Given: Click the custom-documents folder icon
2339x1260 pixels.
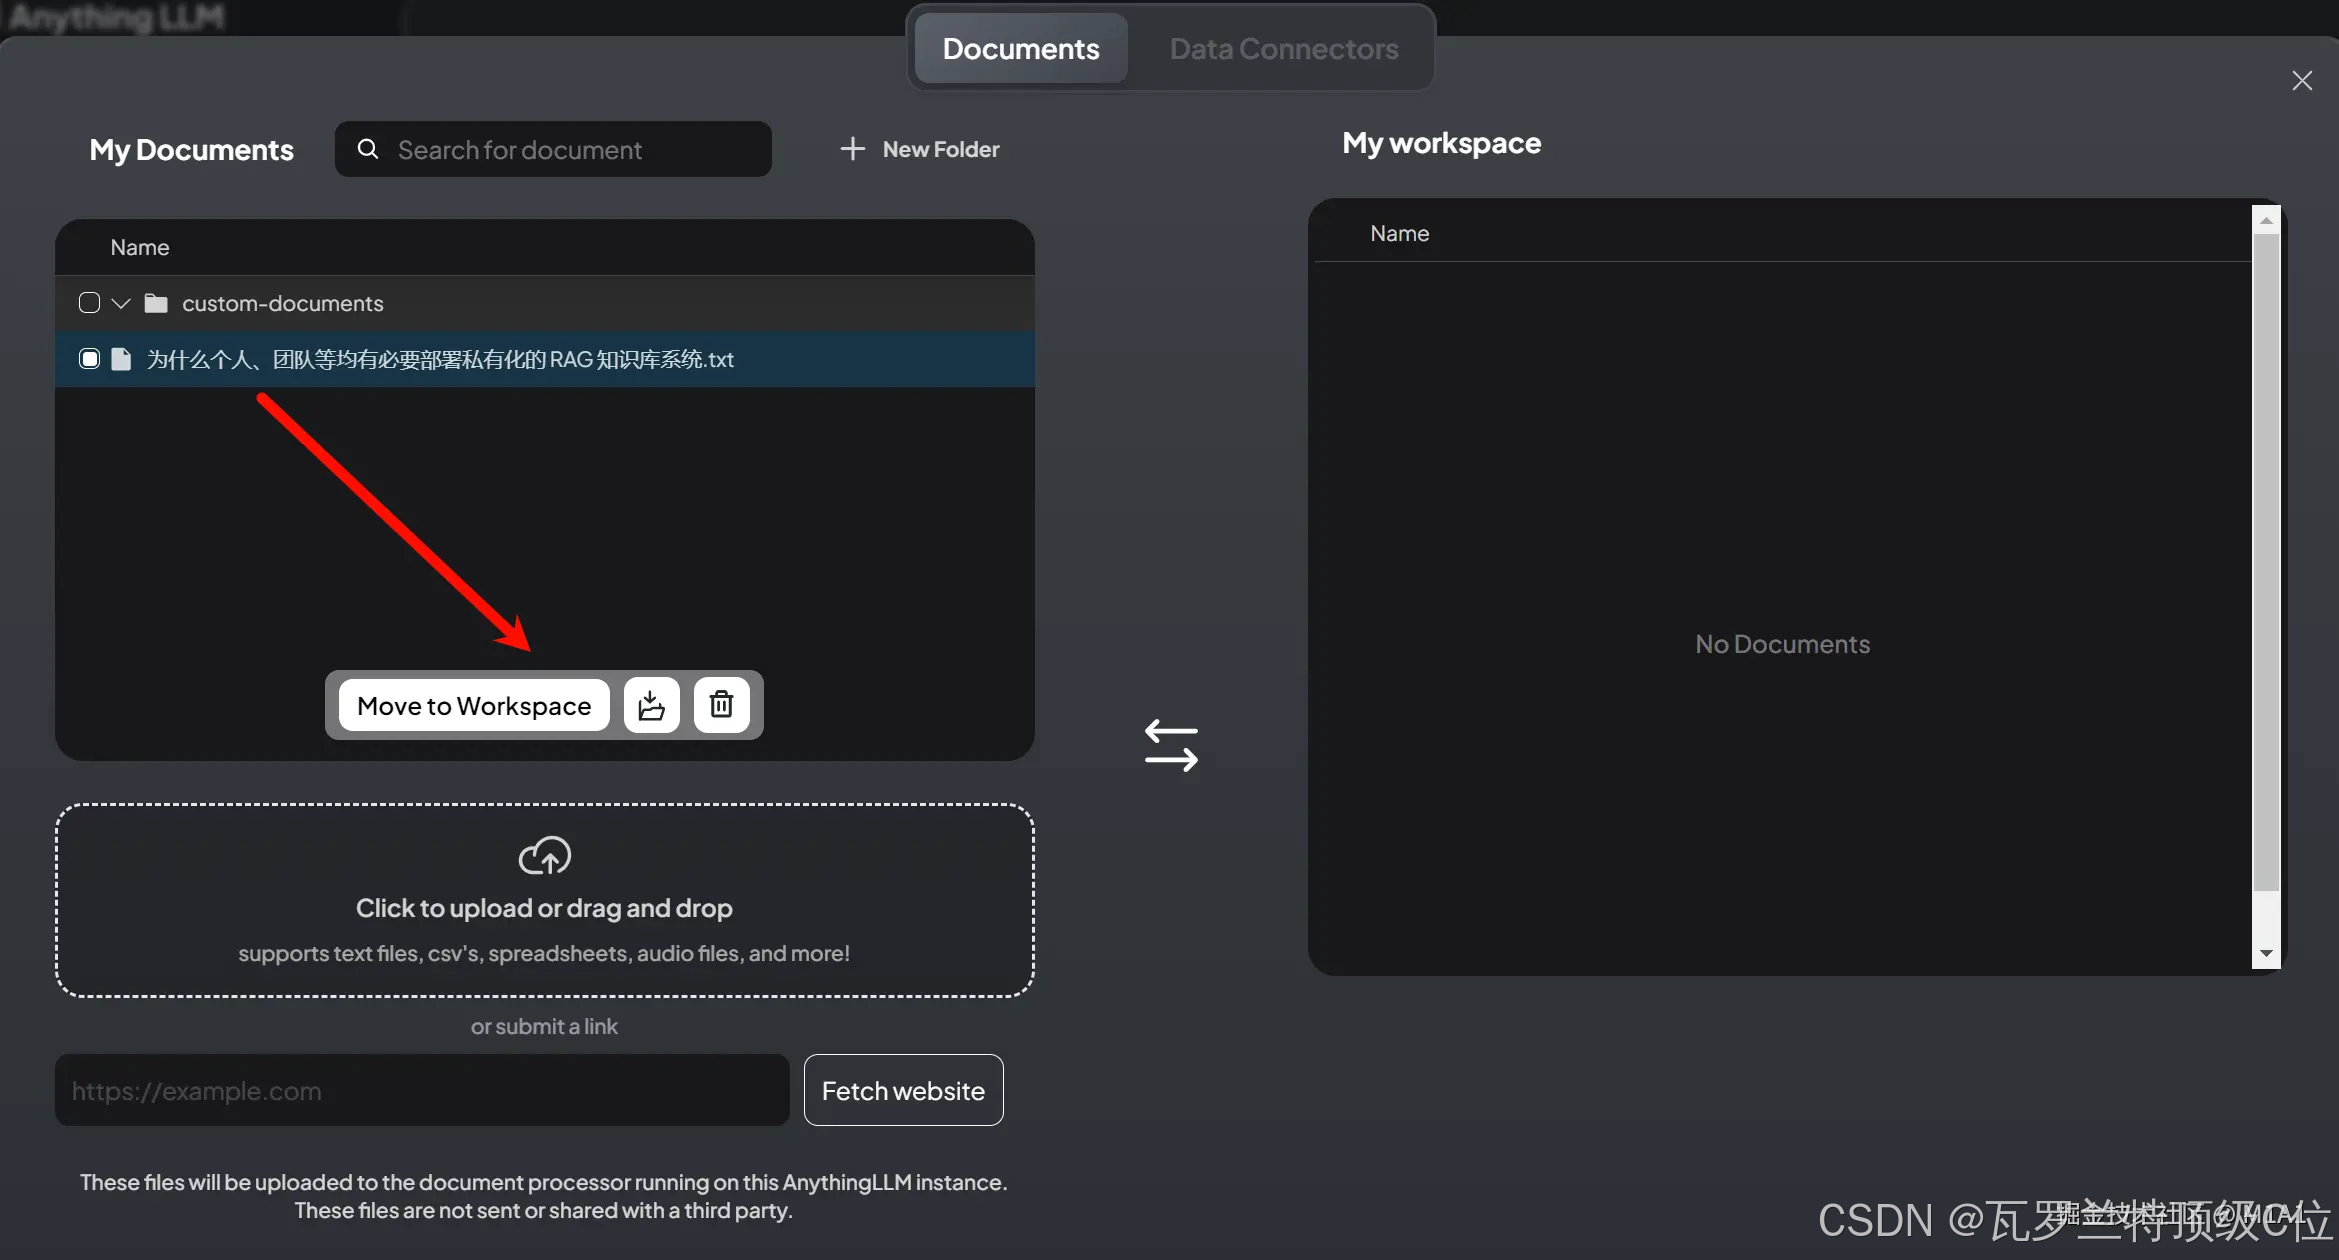Looking at the screenshot, I should click(156, 303).
